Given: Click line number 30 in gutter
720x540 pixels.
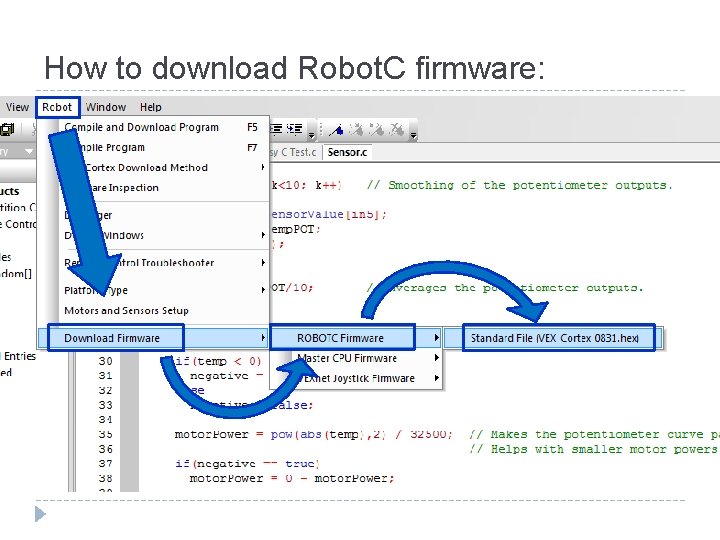Looking at the screenshot, I should tap(106, 361).
